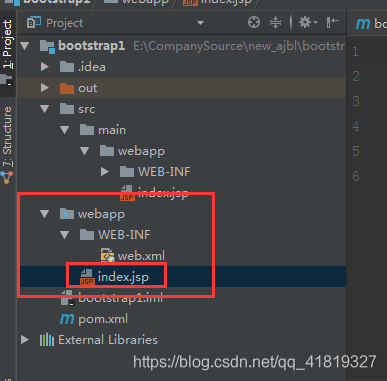Select the src folder
This screenshot has height=381, width=387.
(86, 109)
